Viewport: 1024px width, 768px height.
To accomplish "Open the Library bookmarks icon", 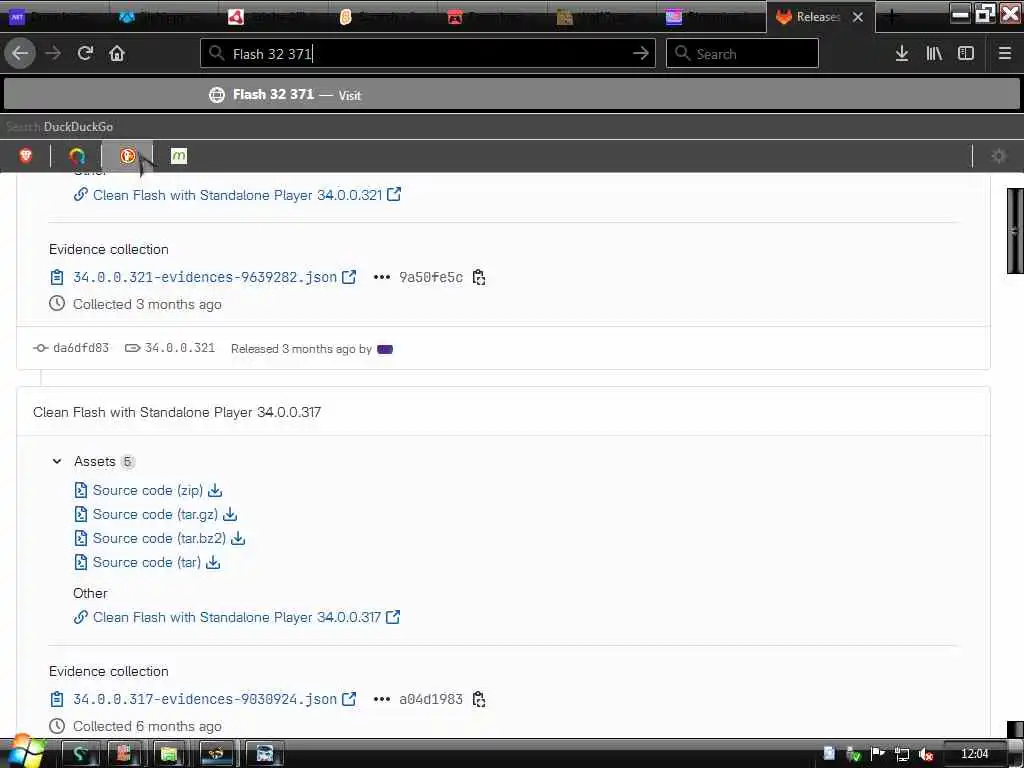I will (934, 54).
